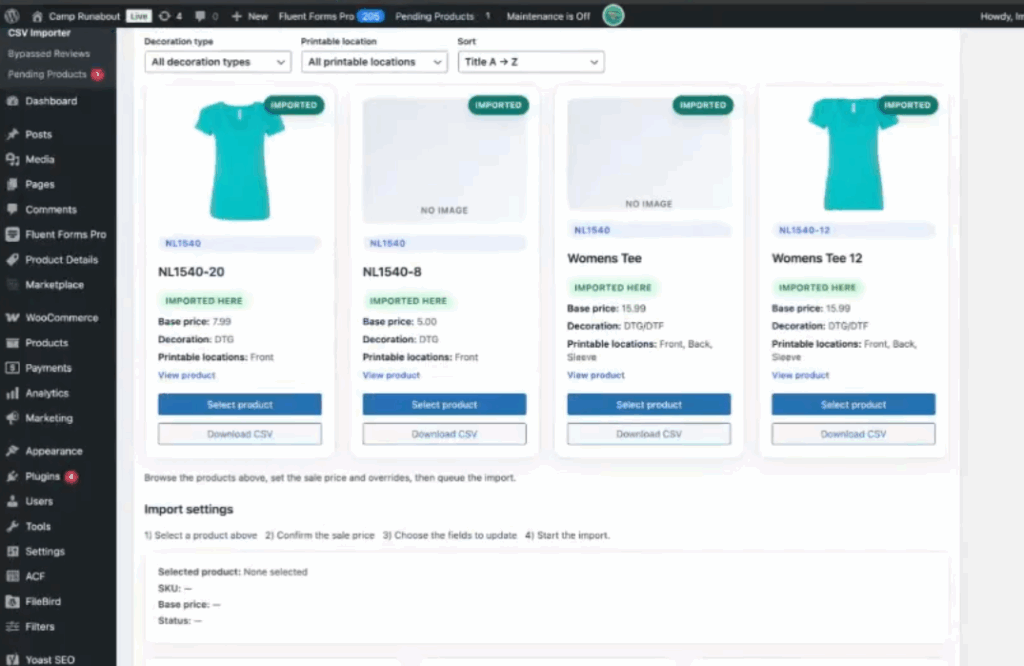
Task: Open the printable locations dropdown
Action: tap(374, 62)
